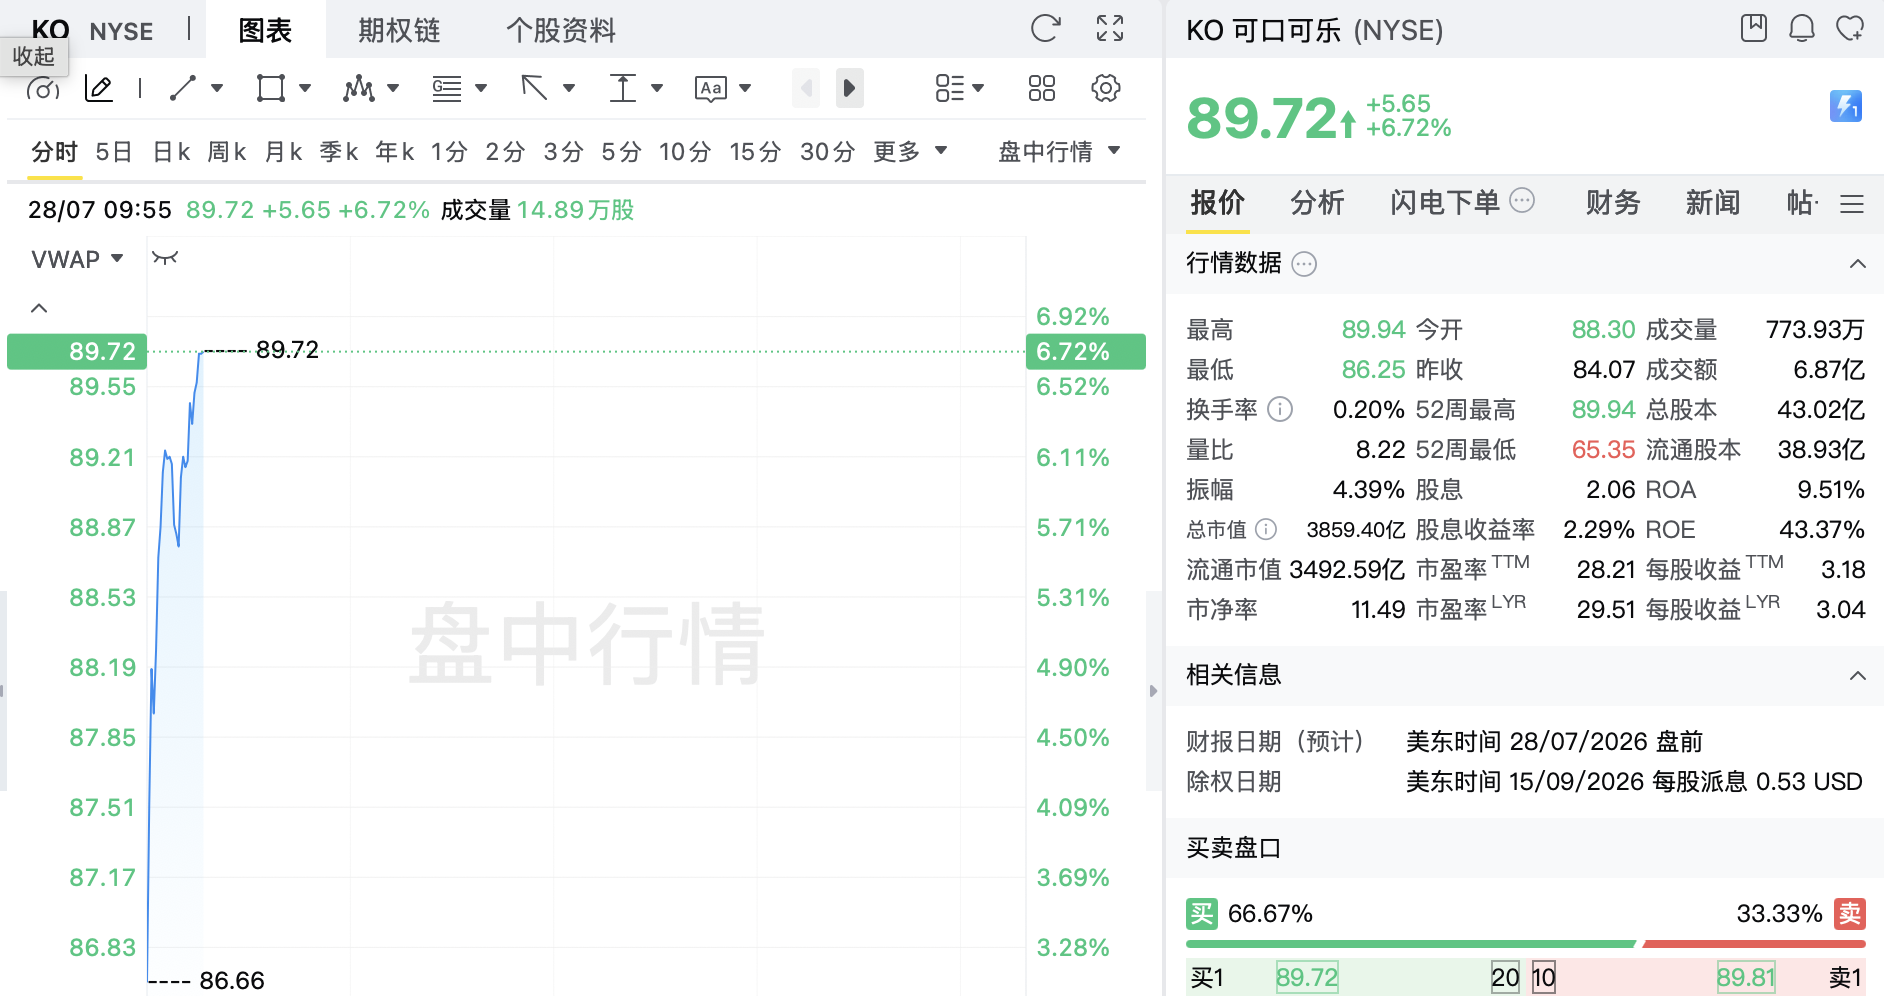This screenshot has height=996, width=1884.
Task: Click the right arrow toolbar scroll button
Action: pyautogui.click(x=849, y=88)
